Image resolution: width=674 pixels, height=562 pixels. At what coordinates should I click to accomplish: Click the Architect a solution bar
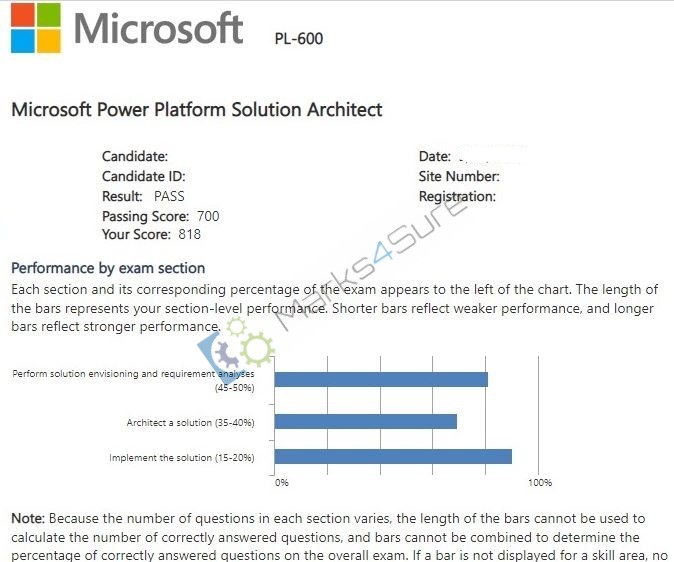click(366, 421)
